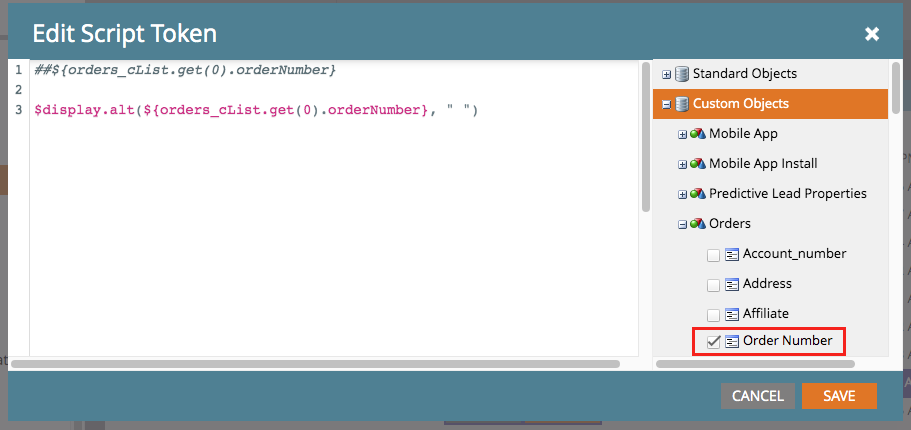Click the Affiliate field icon
This screenshot has width=911, height=430.
pos(732,314)
